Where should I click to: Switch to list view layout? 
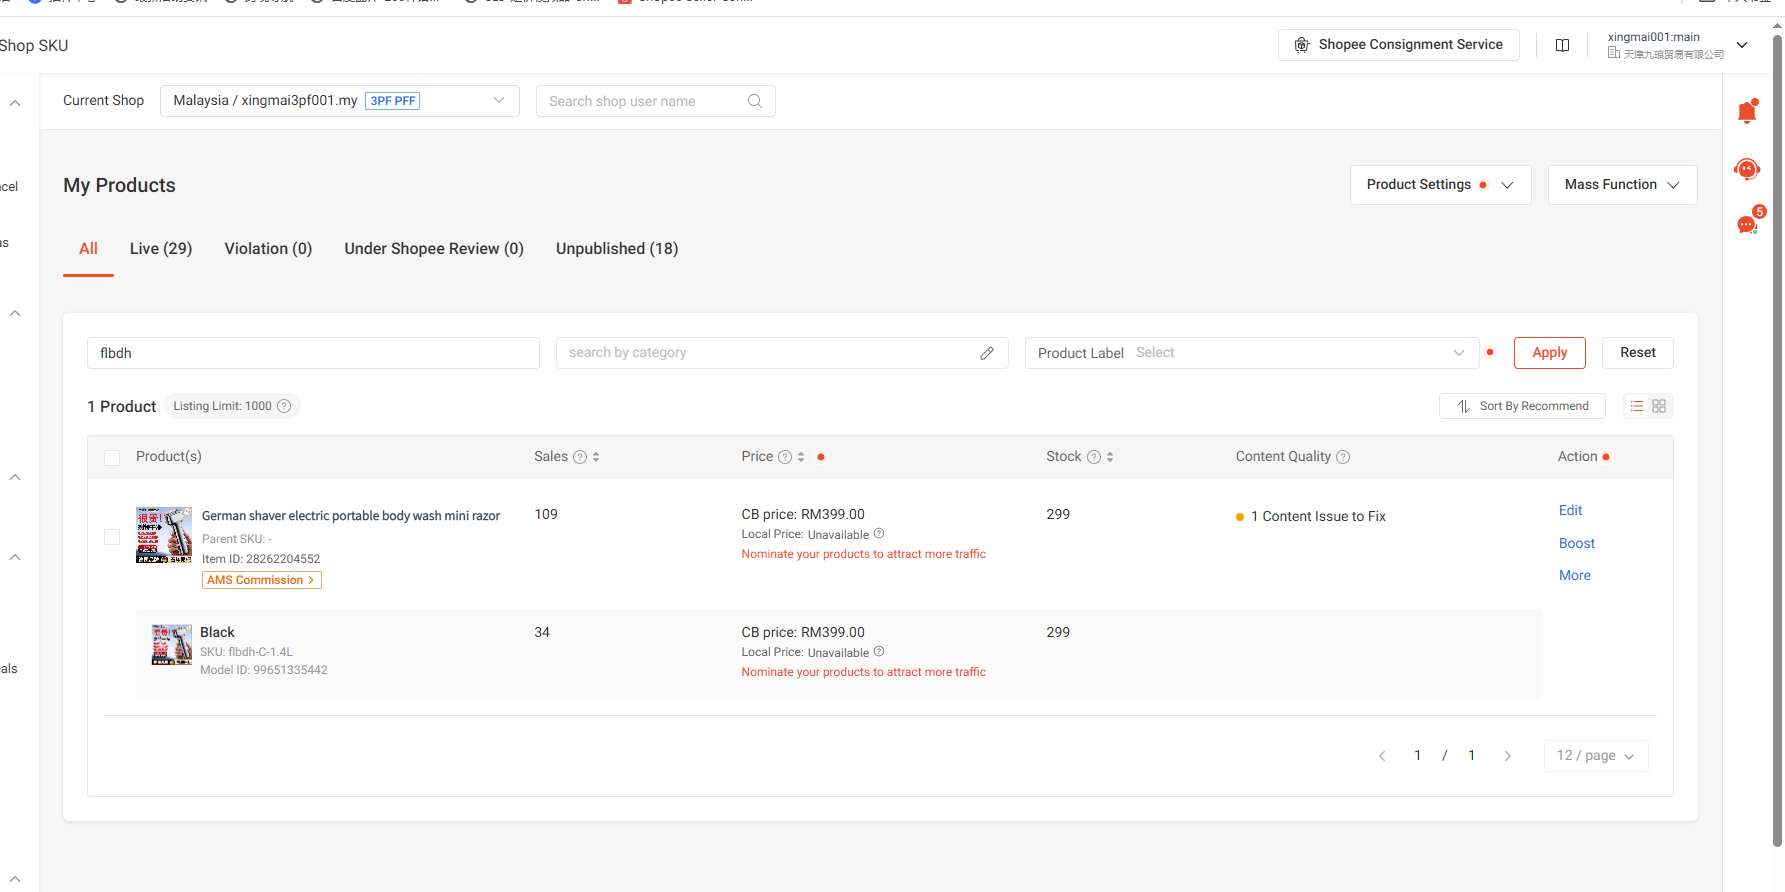coord(1637,406)
